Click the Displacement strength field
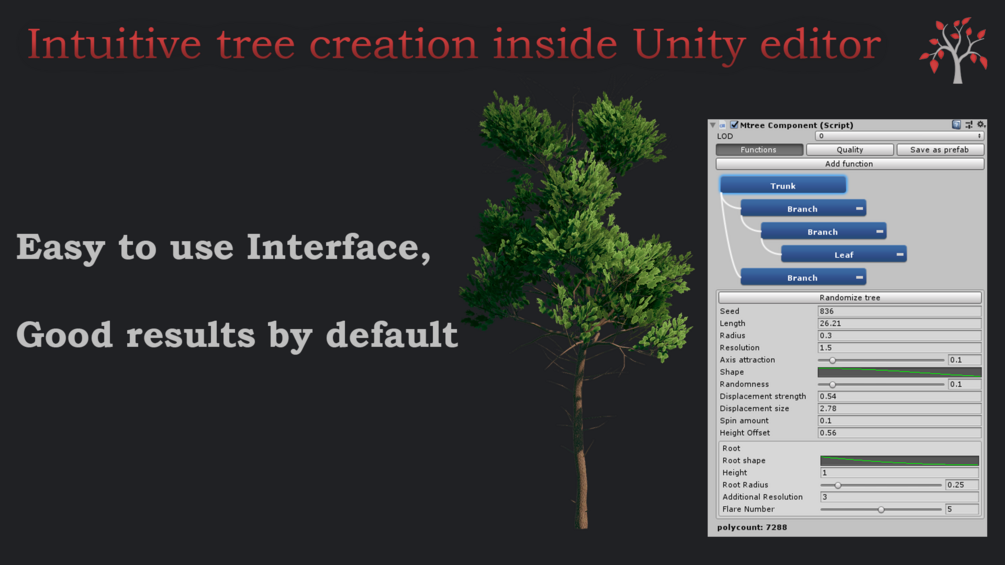This screenshot has width=1005, height=565. (899, 397)
